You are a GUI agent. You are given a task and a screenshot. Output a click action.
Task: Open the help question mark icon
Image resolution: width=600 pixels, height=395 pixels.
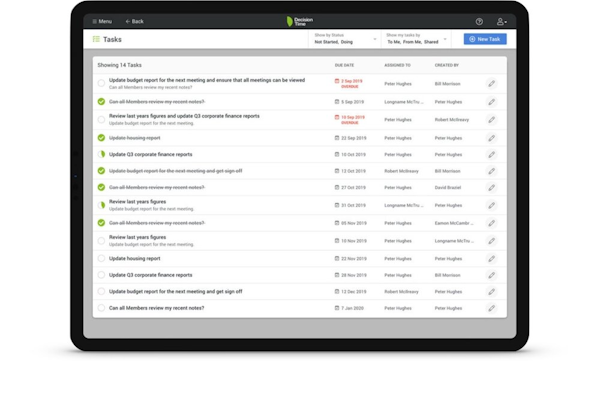479,22
